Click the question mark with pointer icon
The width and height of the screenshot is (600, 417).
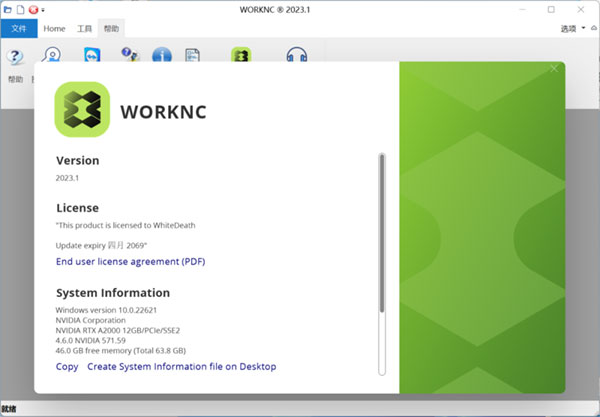coord(130,54)
